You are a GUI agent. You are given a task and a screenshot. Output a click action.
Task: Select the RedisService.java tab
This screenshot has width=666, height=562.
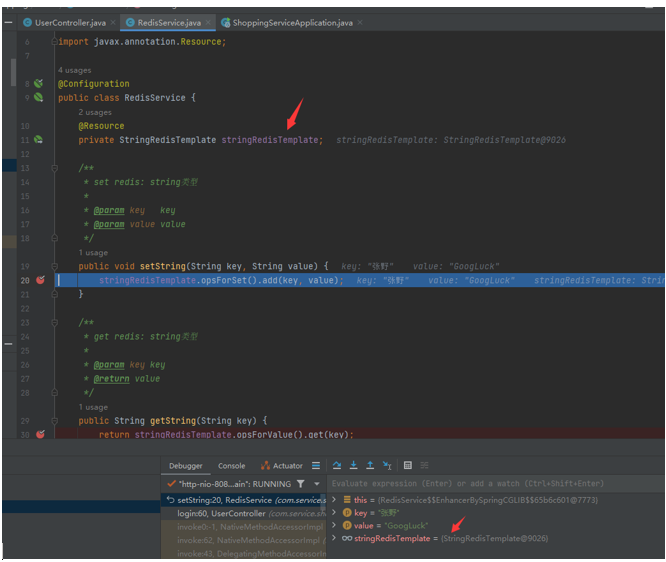[168, 23]
